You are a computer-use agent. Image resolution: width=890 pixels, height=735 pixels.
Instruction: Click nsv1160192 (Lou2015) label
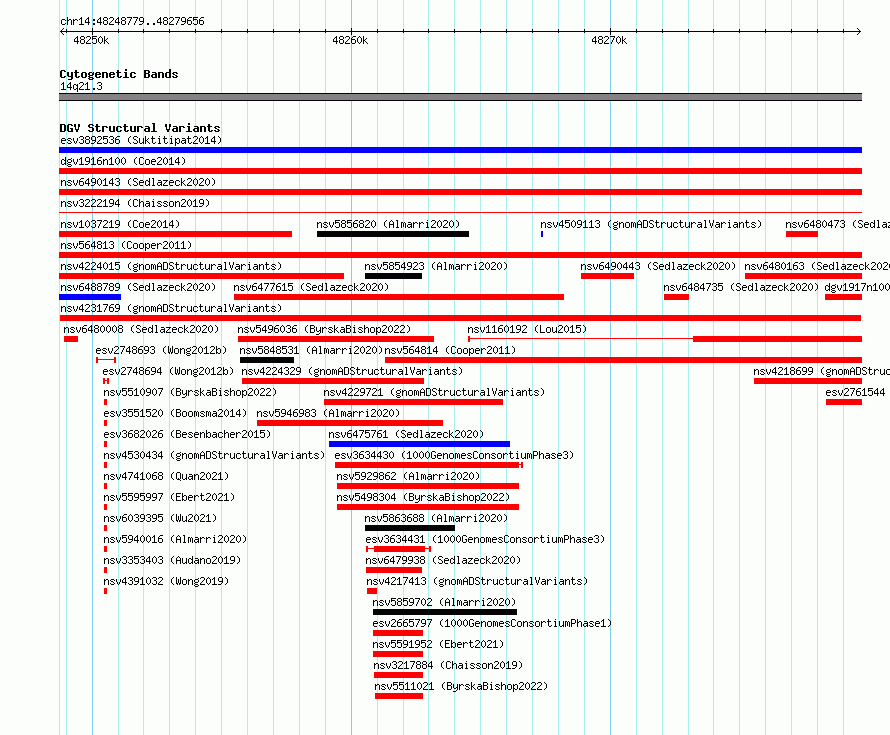point(527,329)
